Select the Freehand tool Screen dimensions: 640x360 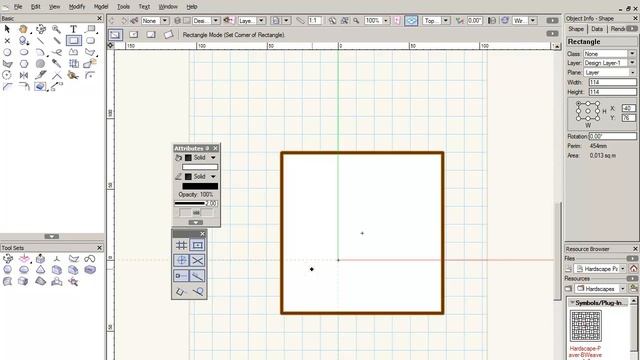click(56, 52)
